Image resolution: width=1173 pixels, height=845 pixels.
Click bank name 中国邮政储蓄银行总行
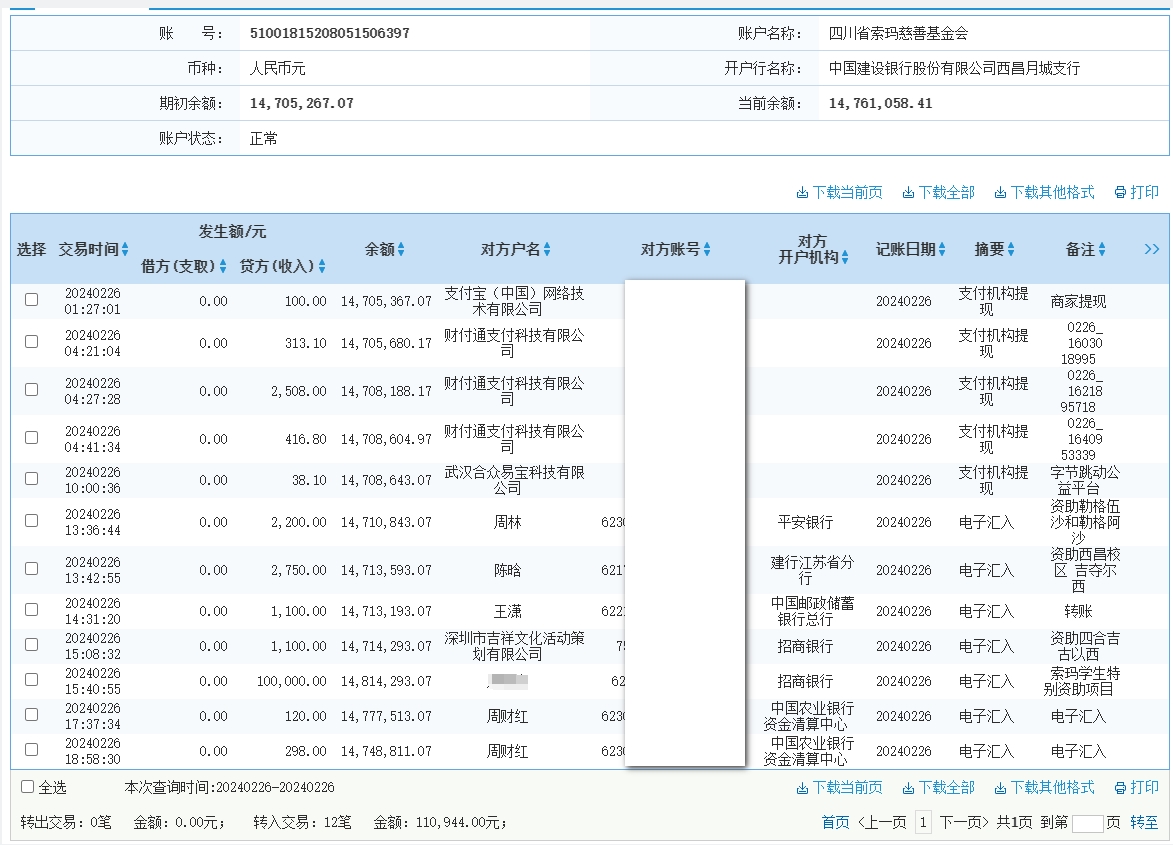click(812, 611)
